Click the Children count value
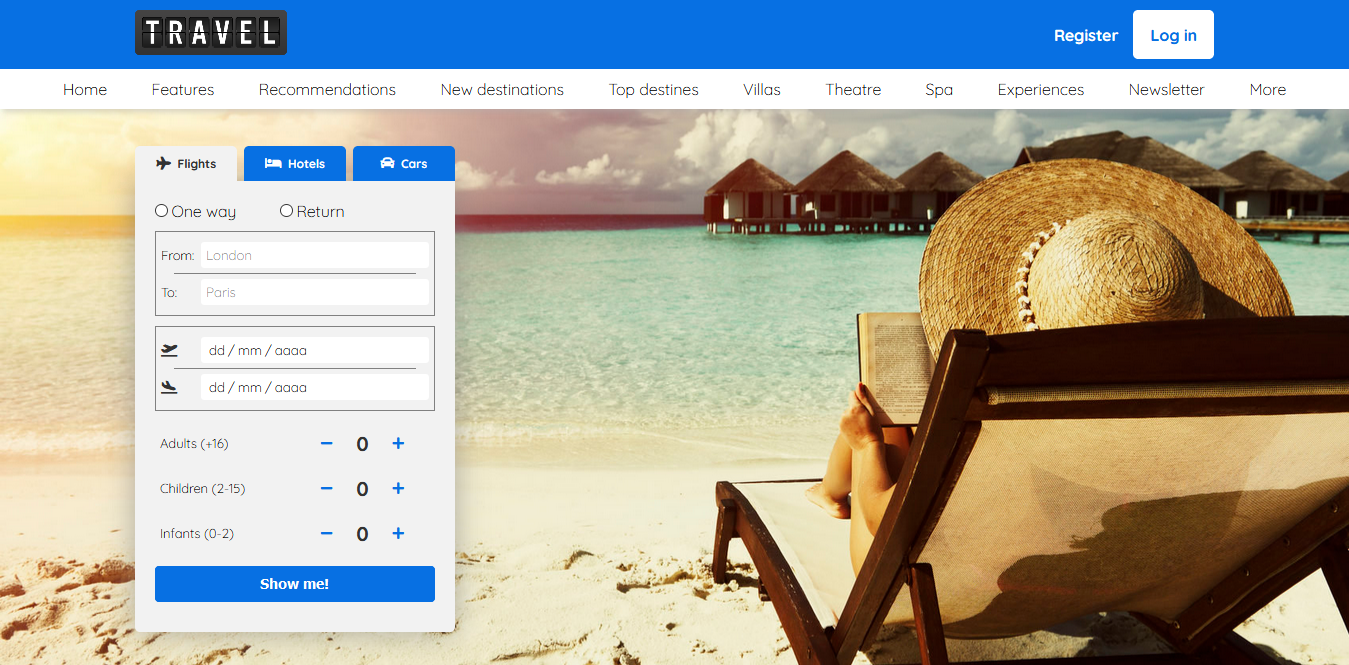The width and height of the screenshot is (1349, 665). [x=362, y=489]
